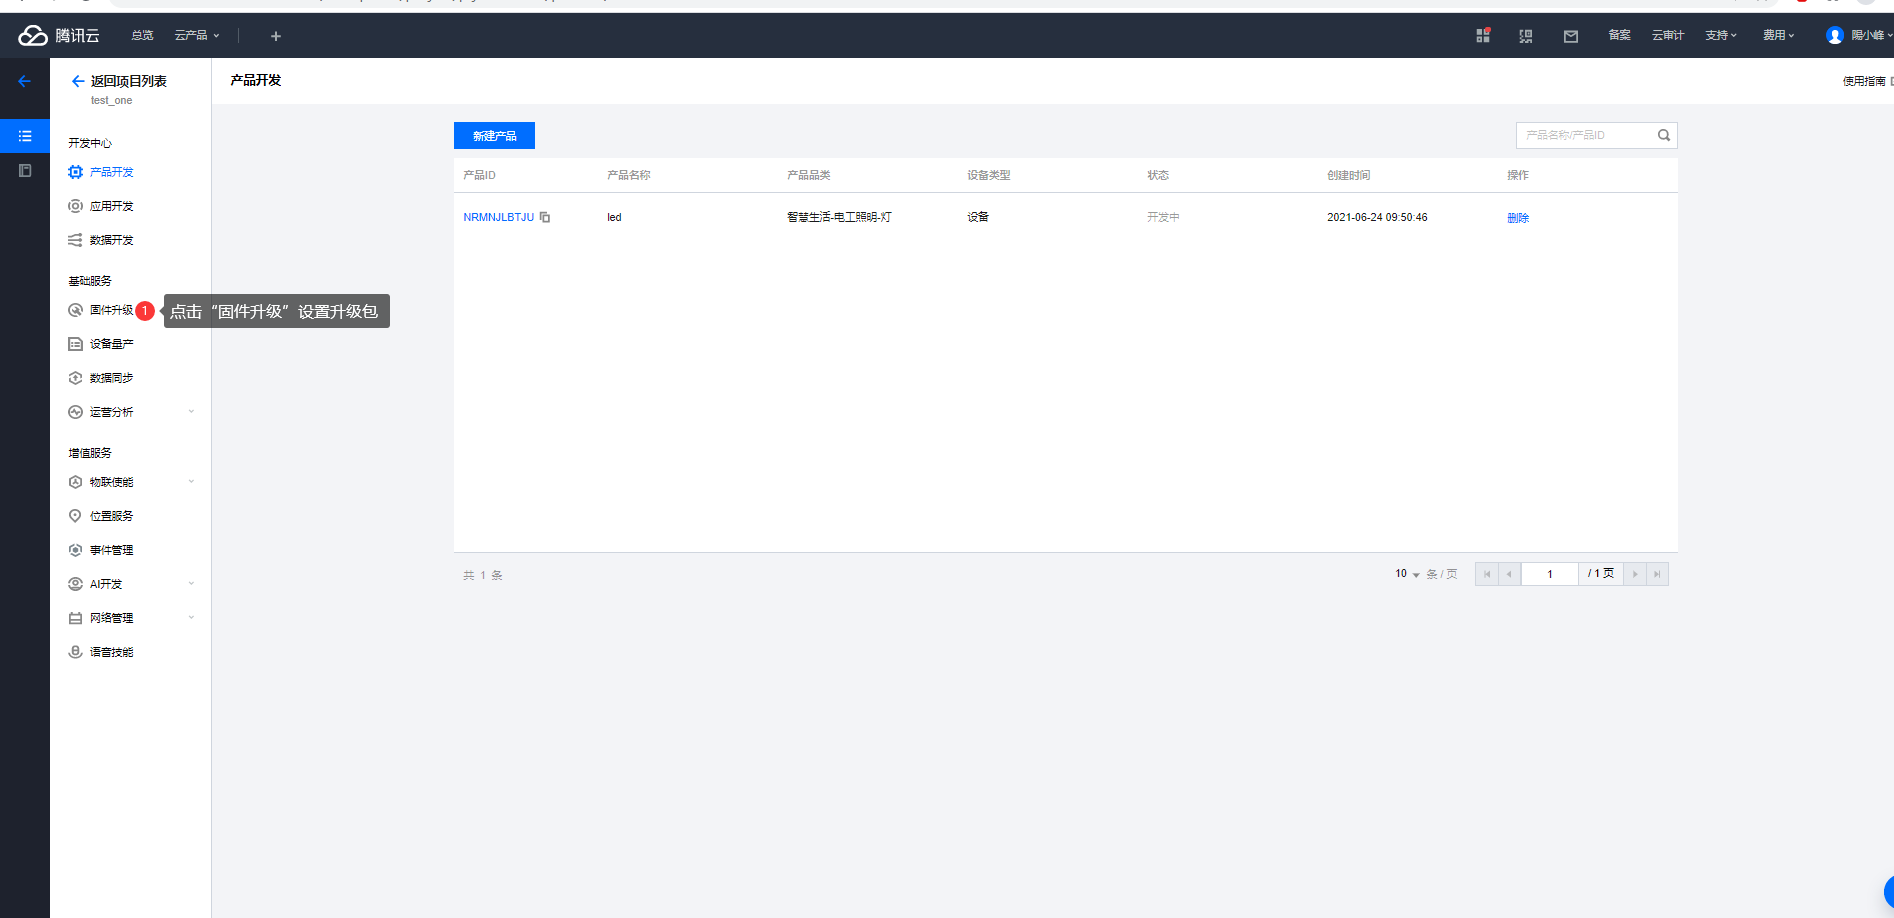Select the notebook icon in dark rail

25,171
